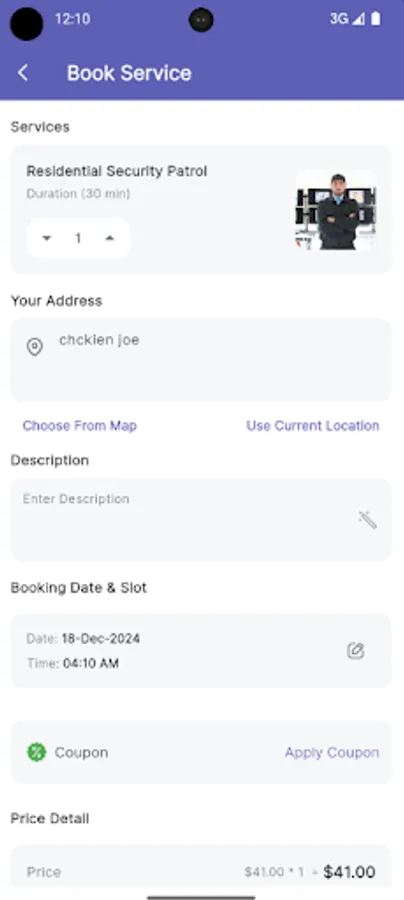The image size is (404, 900).
Task: Tap the magic wand icon in description
Action: [368, 519]
